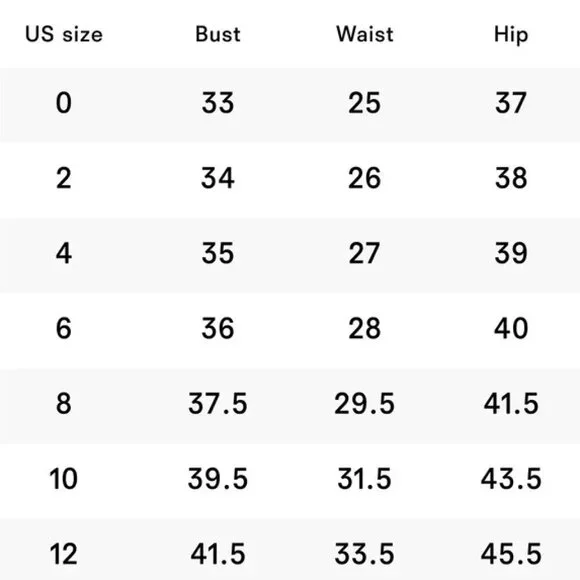Click the hip value 45.5
Viewport: 580px width, 580px height.
(x=511, y=554)
